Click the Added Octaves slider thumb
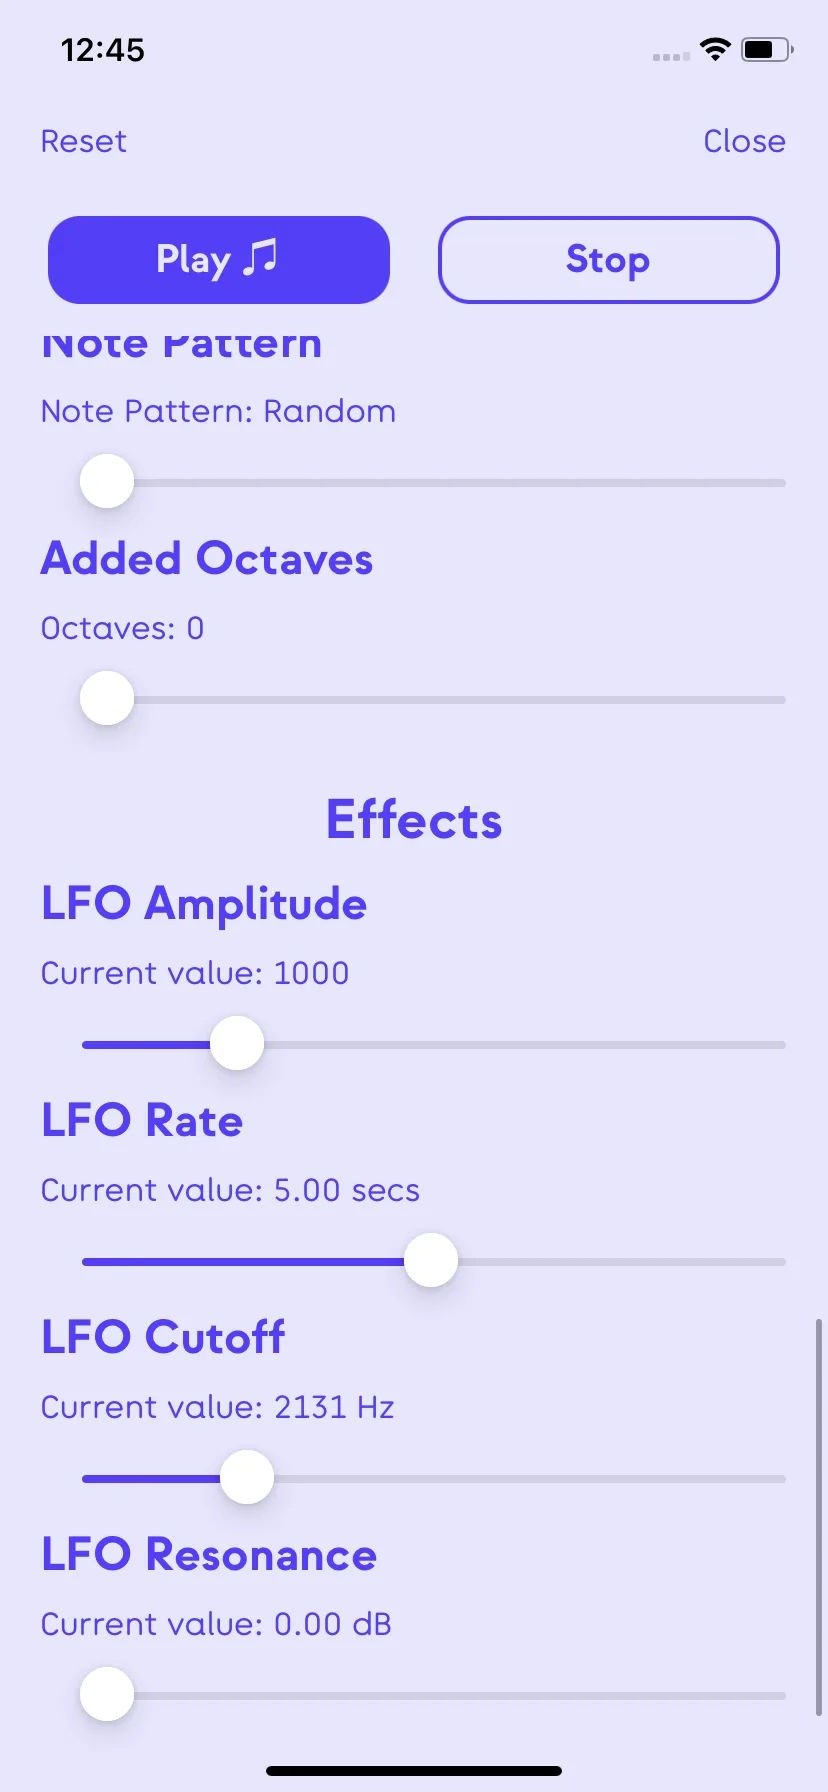This screenshot has width=828, height=1792. [x=107, y=699]
